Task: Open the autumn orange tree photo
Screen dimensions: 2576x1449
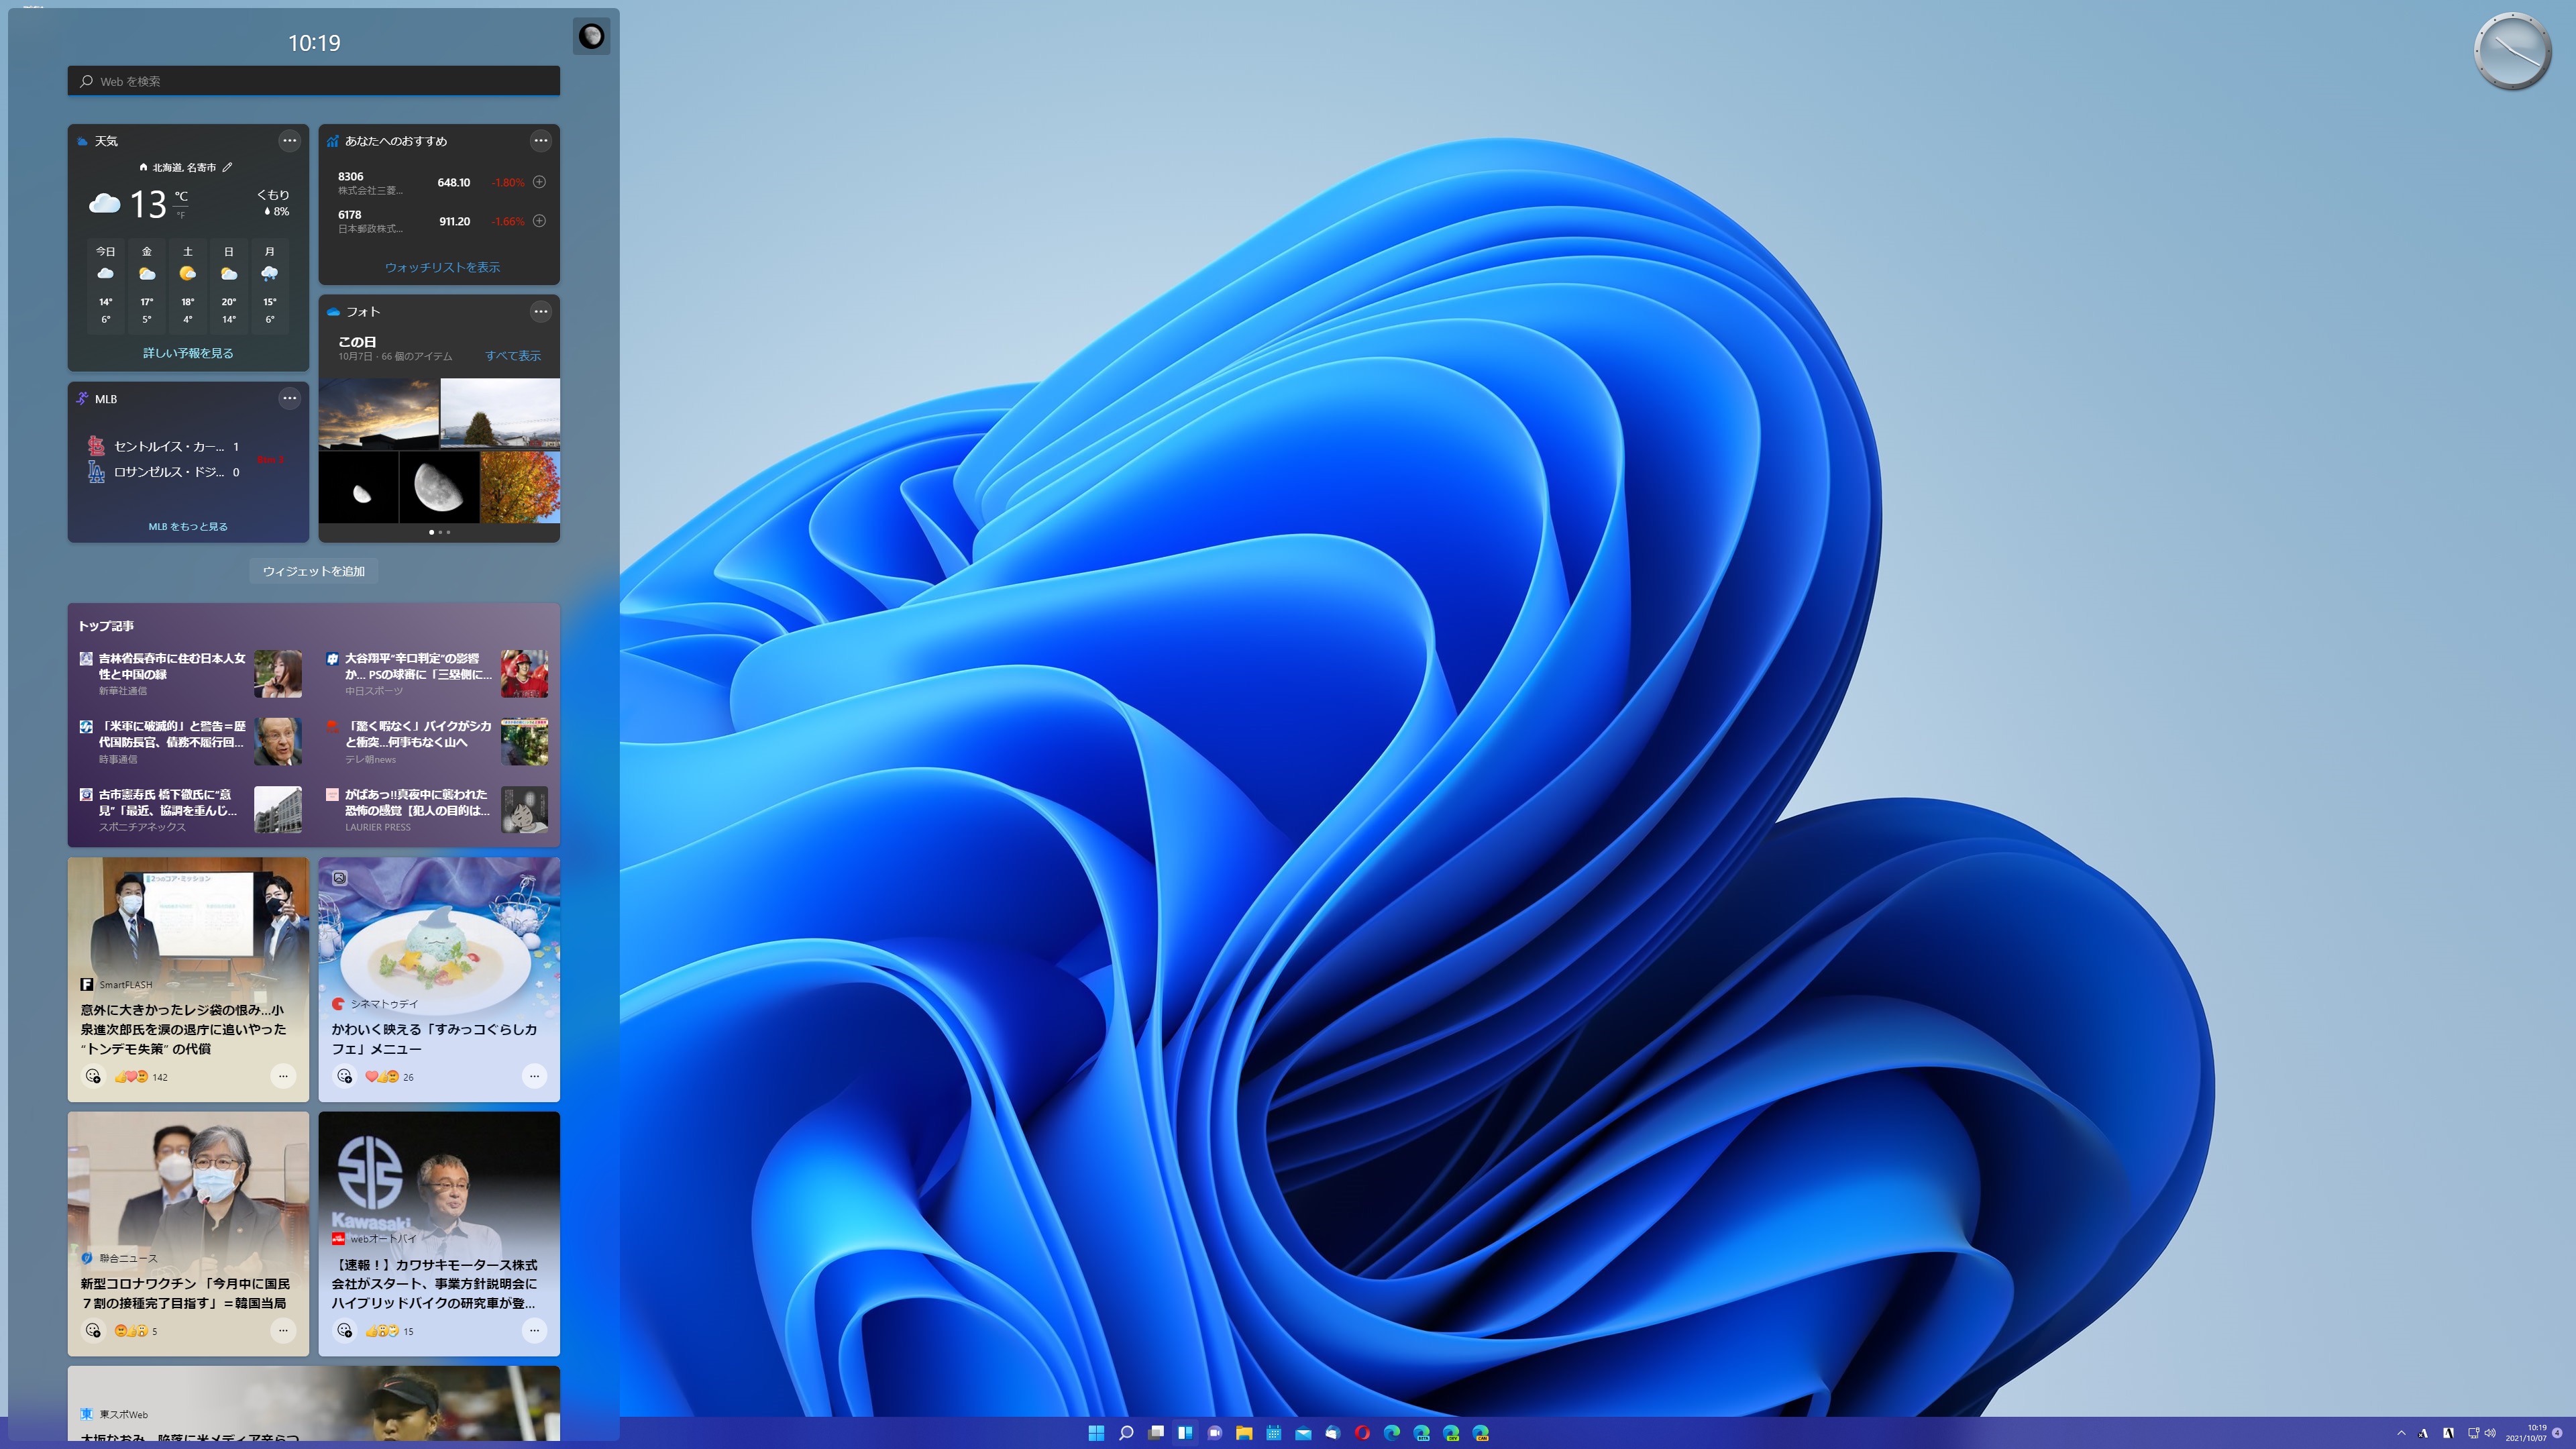Action: click(x=520, y=487)
